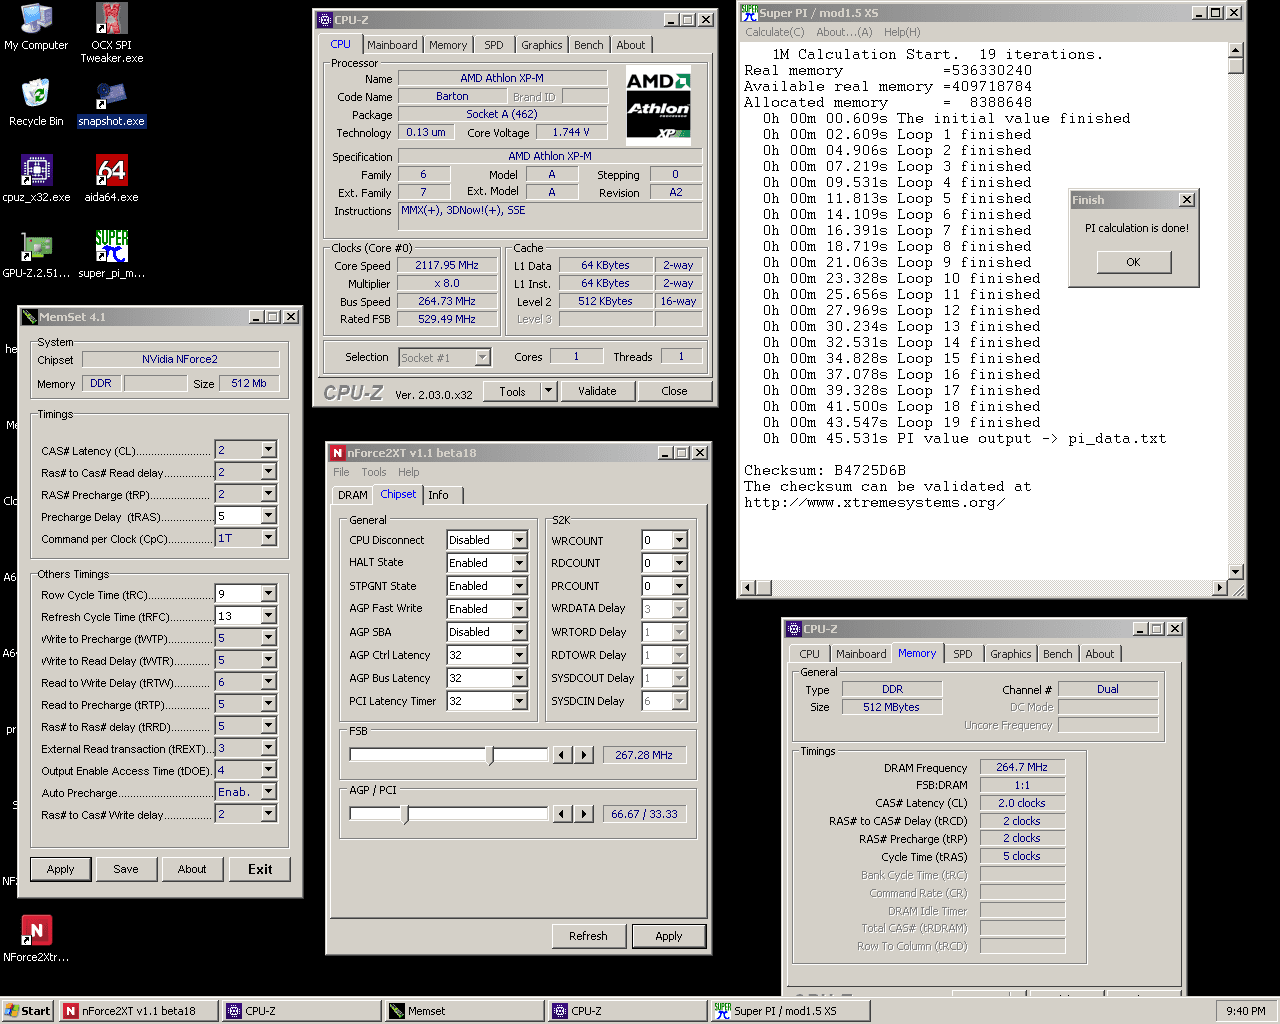This screenshot has height=1024, width=1280.
Task: Click Validate button in CPU-Z
Action: pos(597,391)
